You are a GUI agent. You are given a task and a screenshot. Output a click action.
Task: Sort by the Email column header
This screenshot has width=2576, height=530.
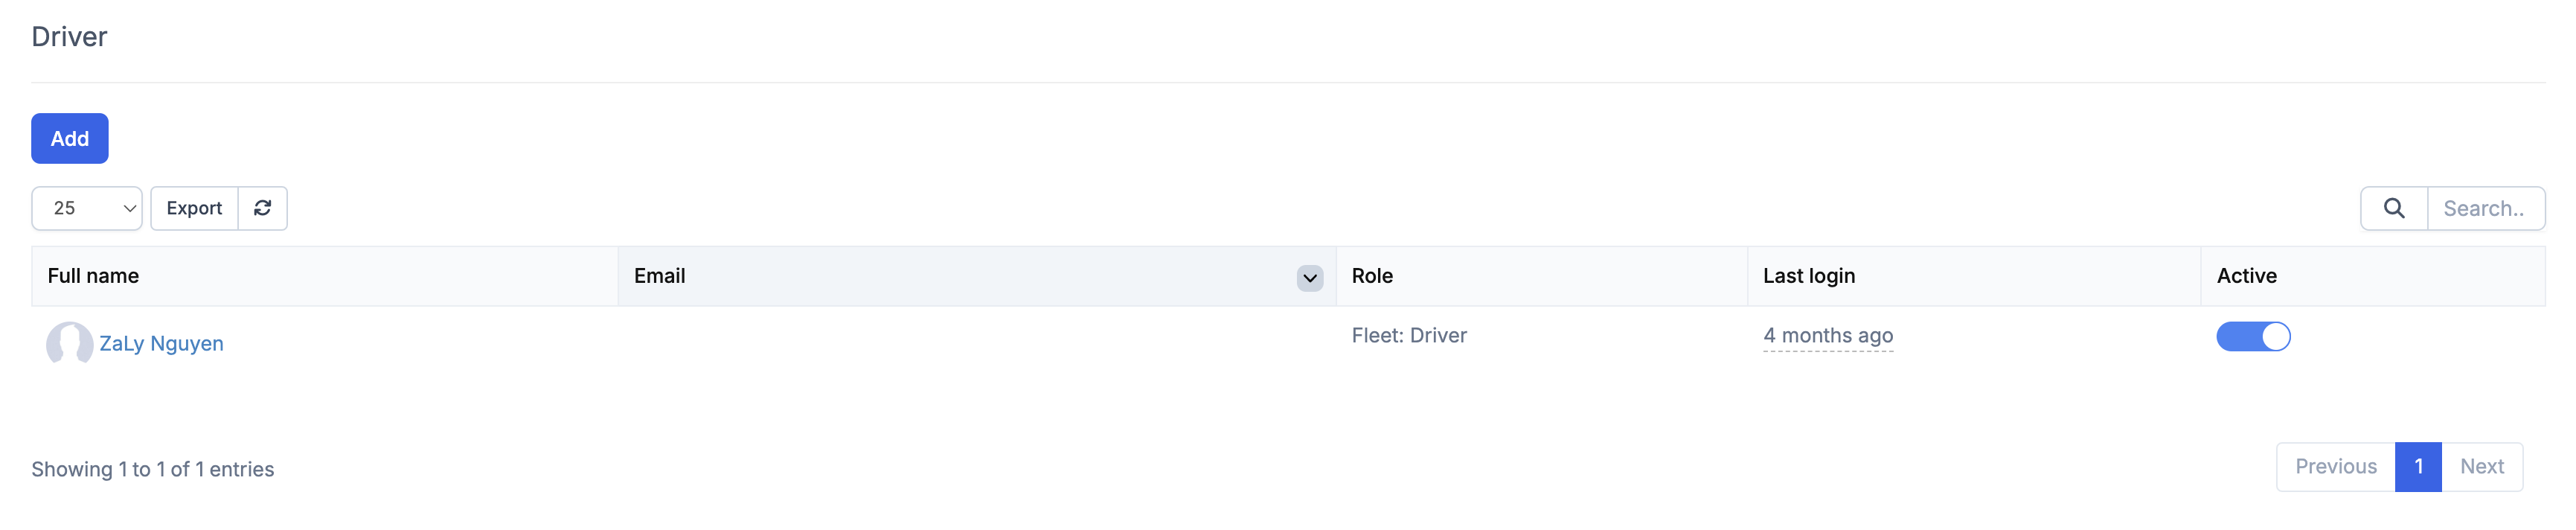pyautogui.click(x=660, y=276)
